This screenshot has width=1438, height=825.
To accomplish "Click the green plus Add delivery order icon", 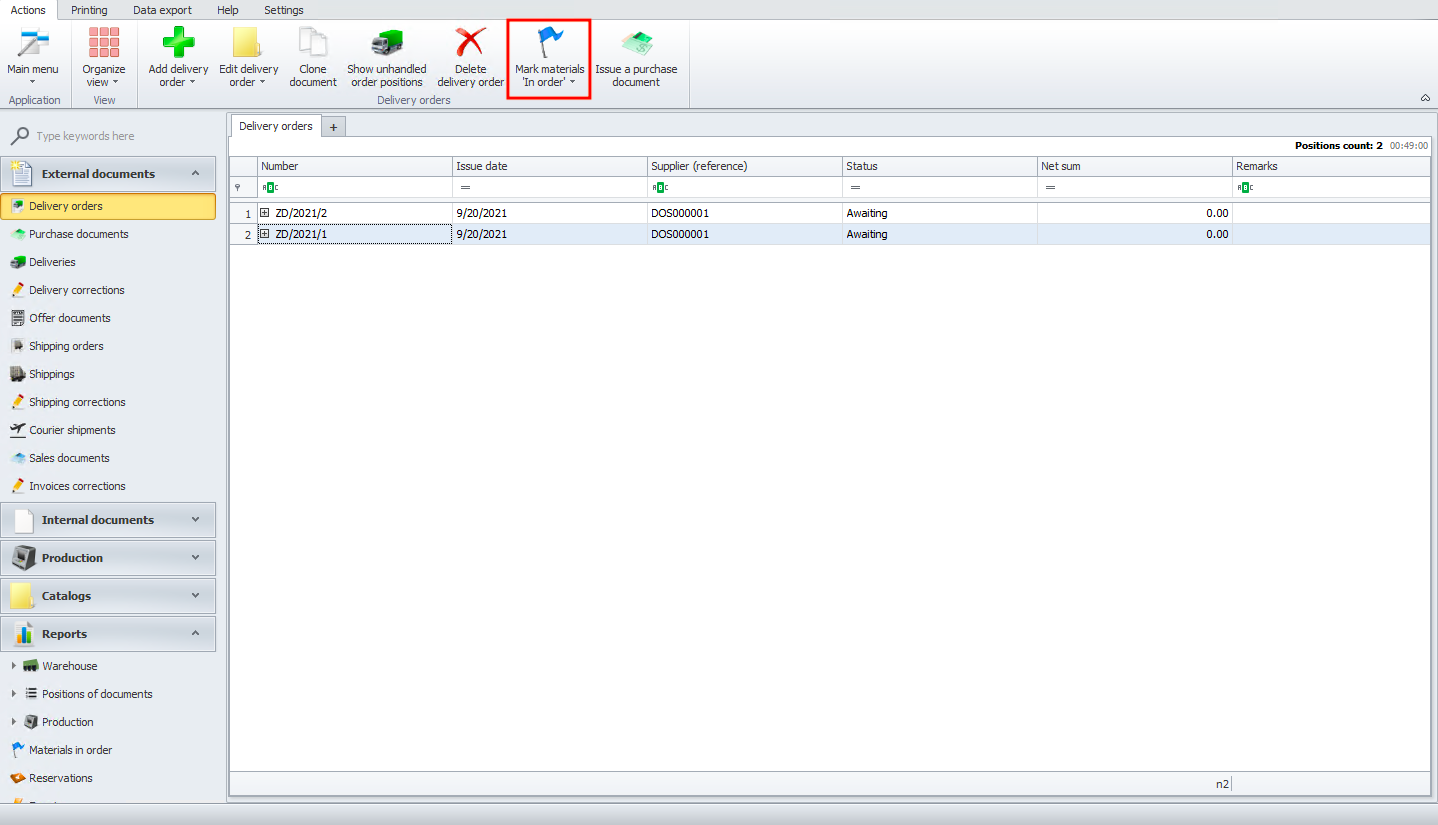I will 178,43.
